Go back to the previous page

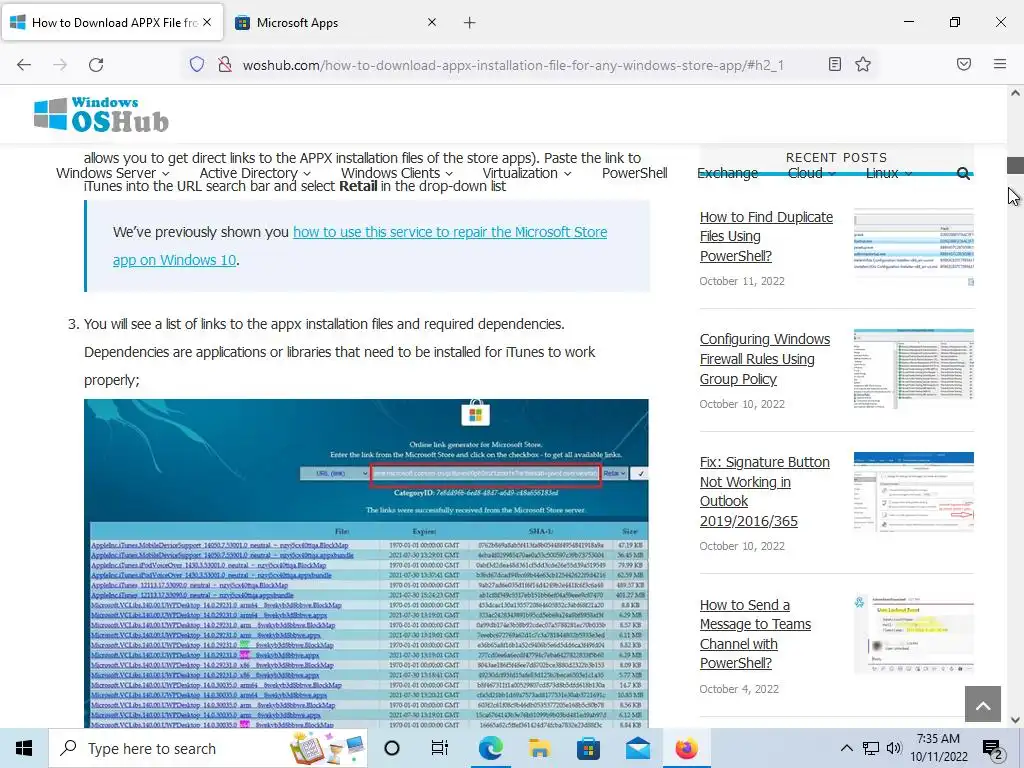coord(24,65)
